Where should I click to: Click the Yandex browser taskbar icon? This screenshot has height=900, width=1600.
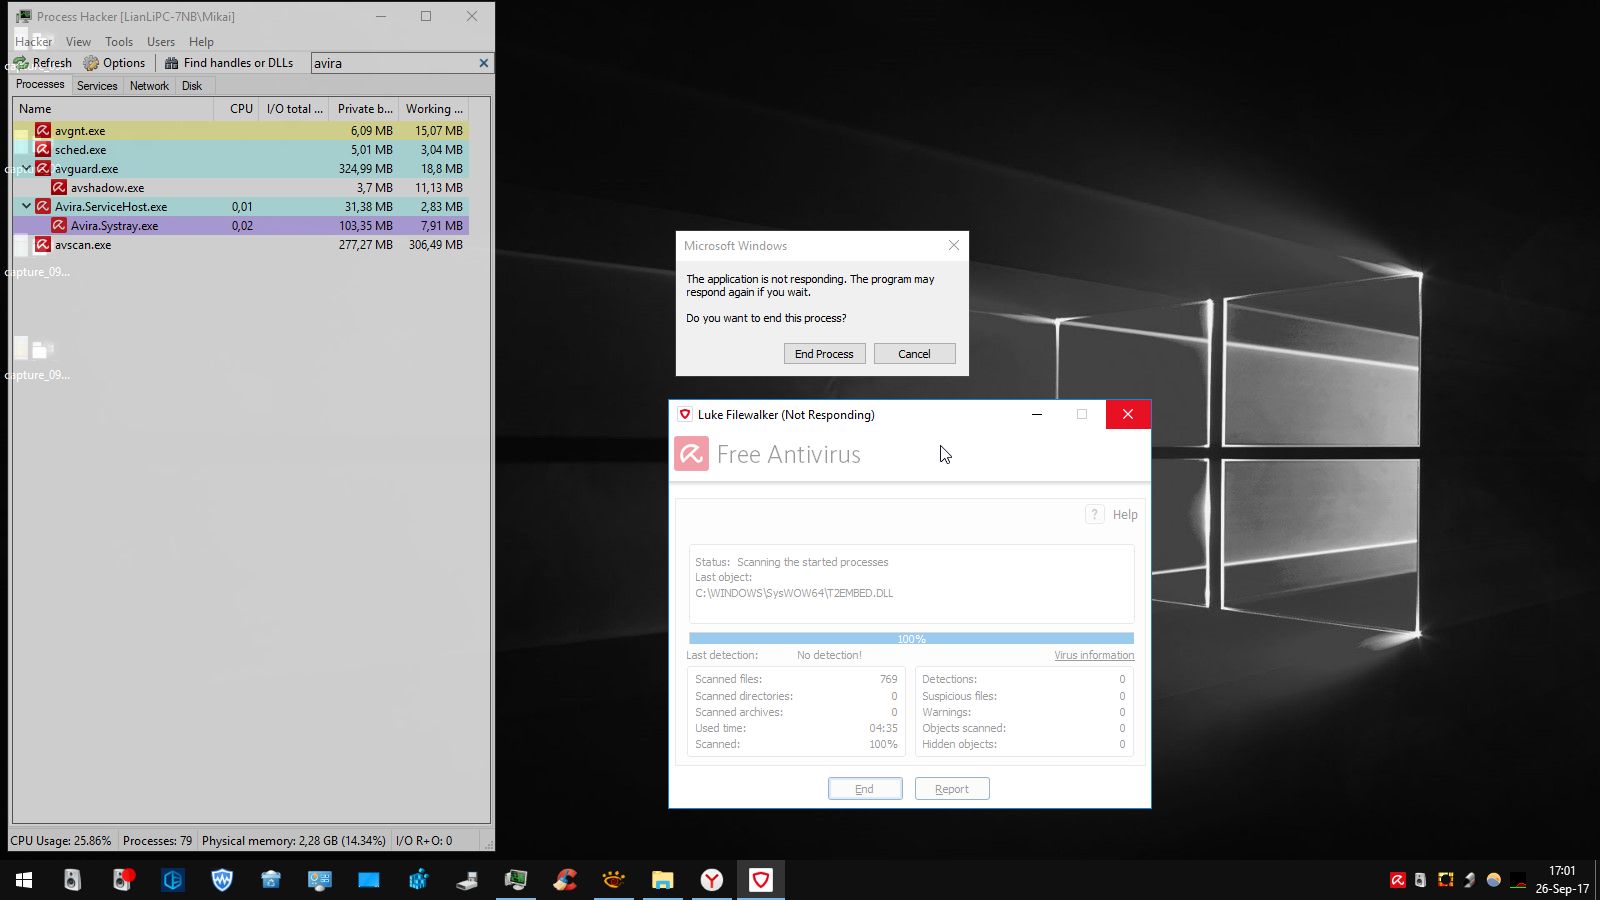(x=711, y=880)
